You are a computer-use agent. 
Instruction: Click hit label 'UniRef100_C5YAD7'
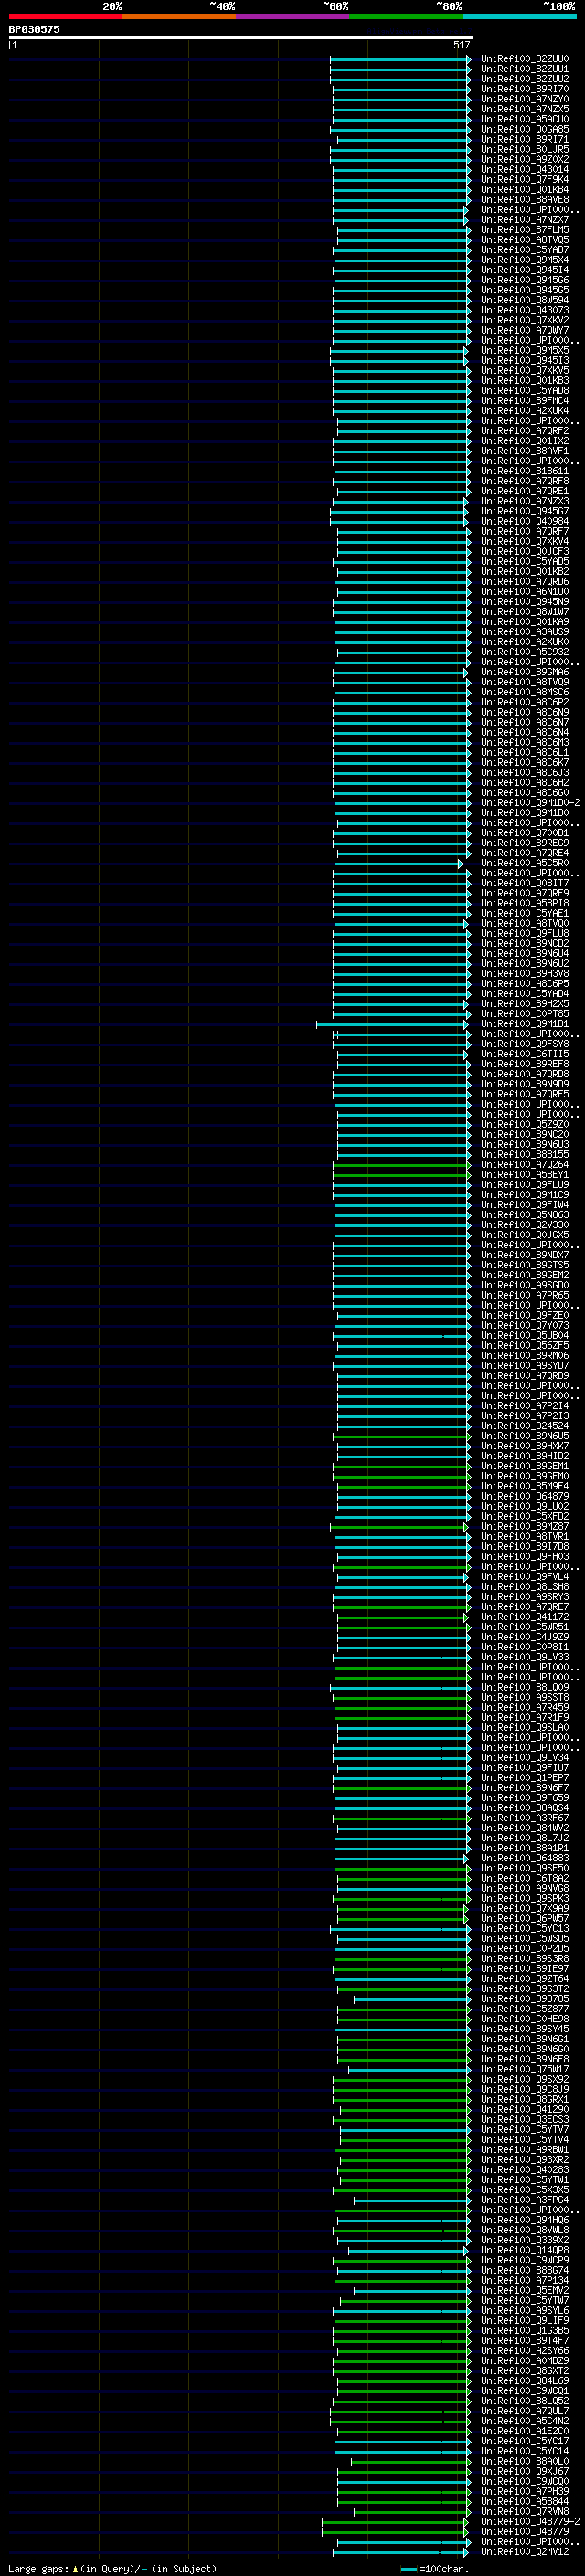[x=524, y=250]
